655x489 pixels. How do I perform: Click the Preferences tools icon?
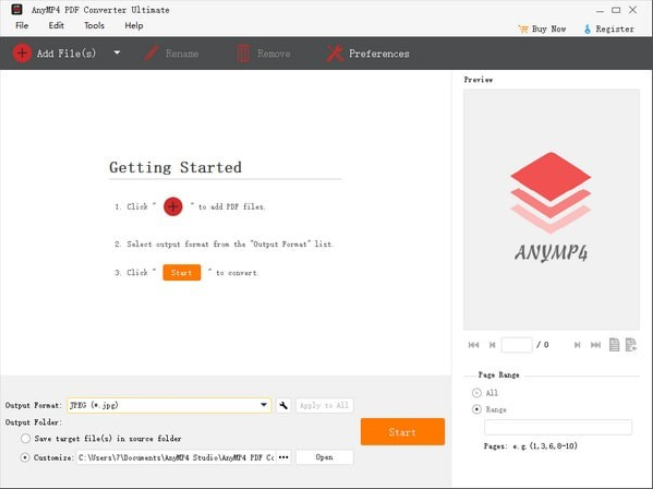335,54
